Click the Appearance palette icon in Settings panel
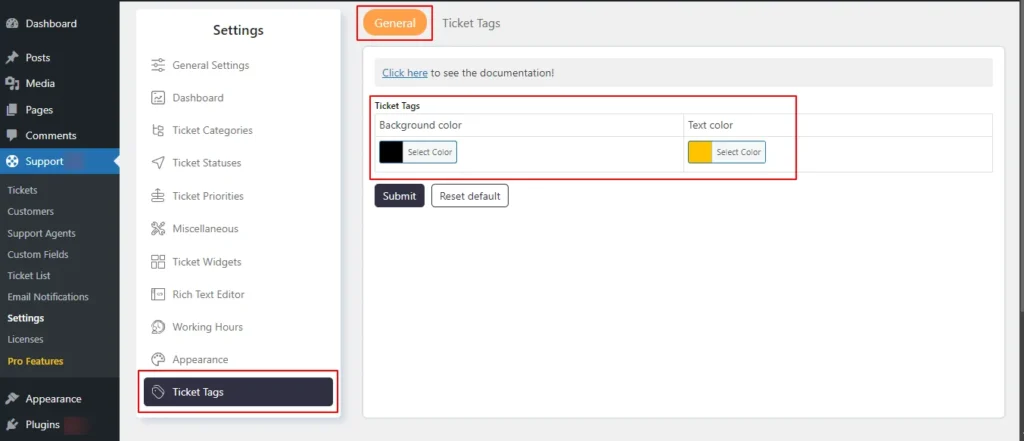This screenshot has width=1024, height=441. coord(157,359)
